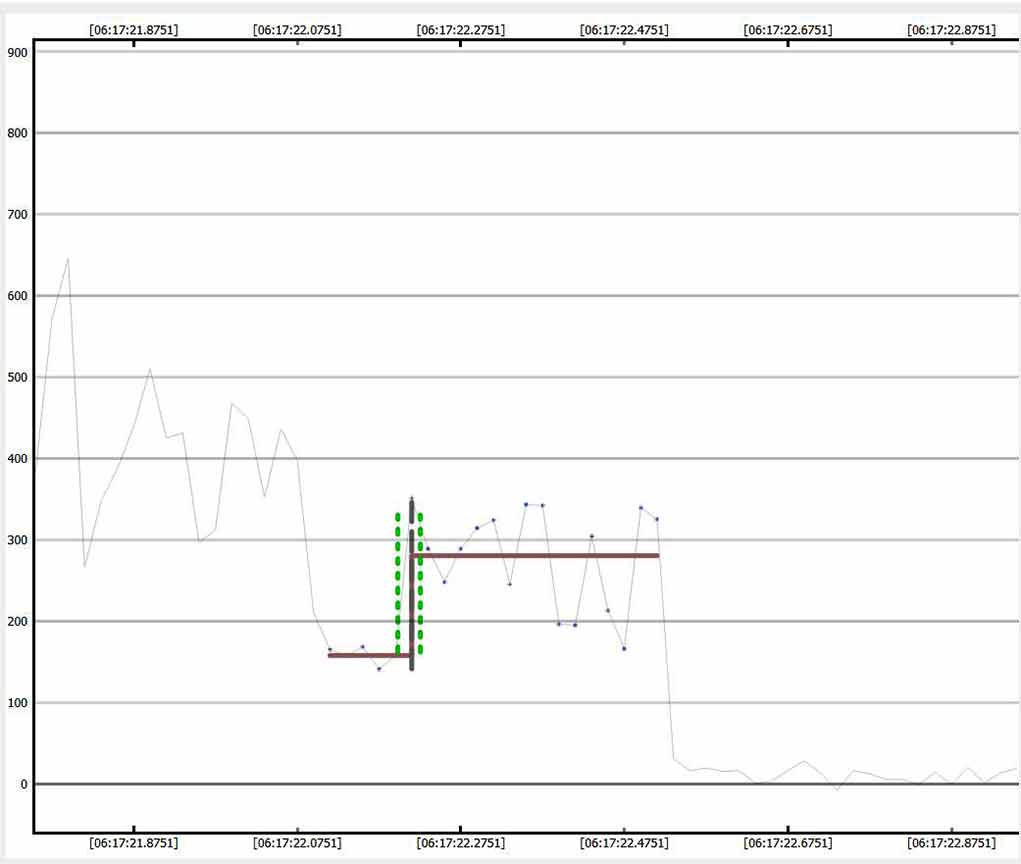Click bottom axis label 06:17:21.8751
Image resolution: width=1021 pixels, height=864 pixels.
134,843
